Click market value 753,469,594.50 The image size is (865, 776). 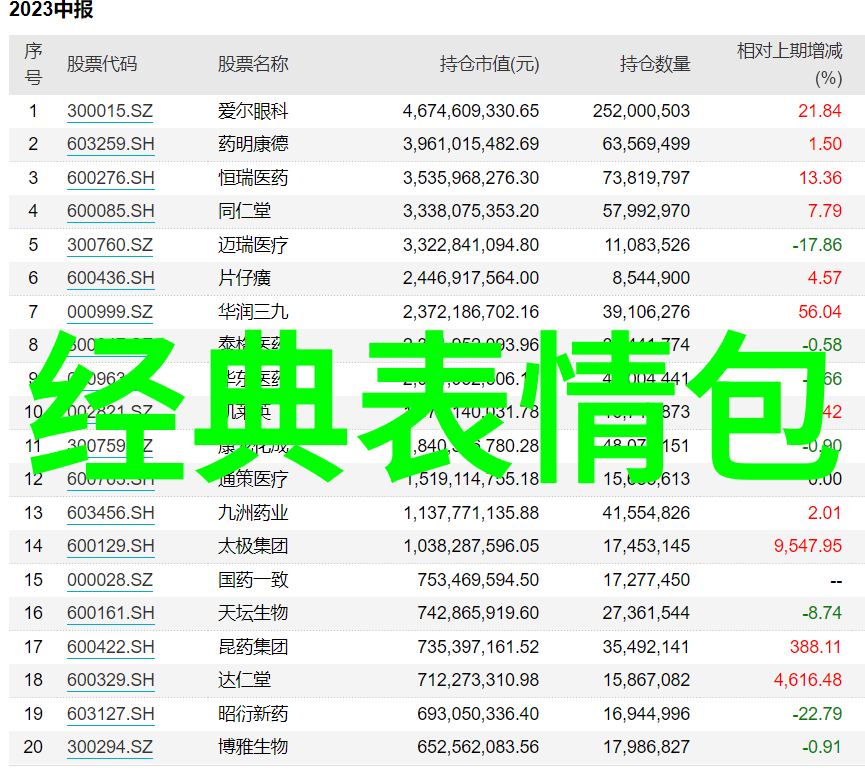pyautogui.click(x=478, y=580)
